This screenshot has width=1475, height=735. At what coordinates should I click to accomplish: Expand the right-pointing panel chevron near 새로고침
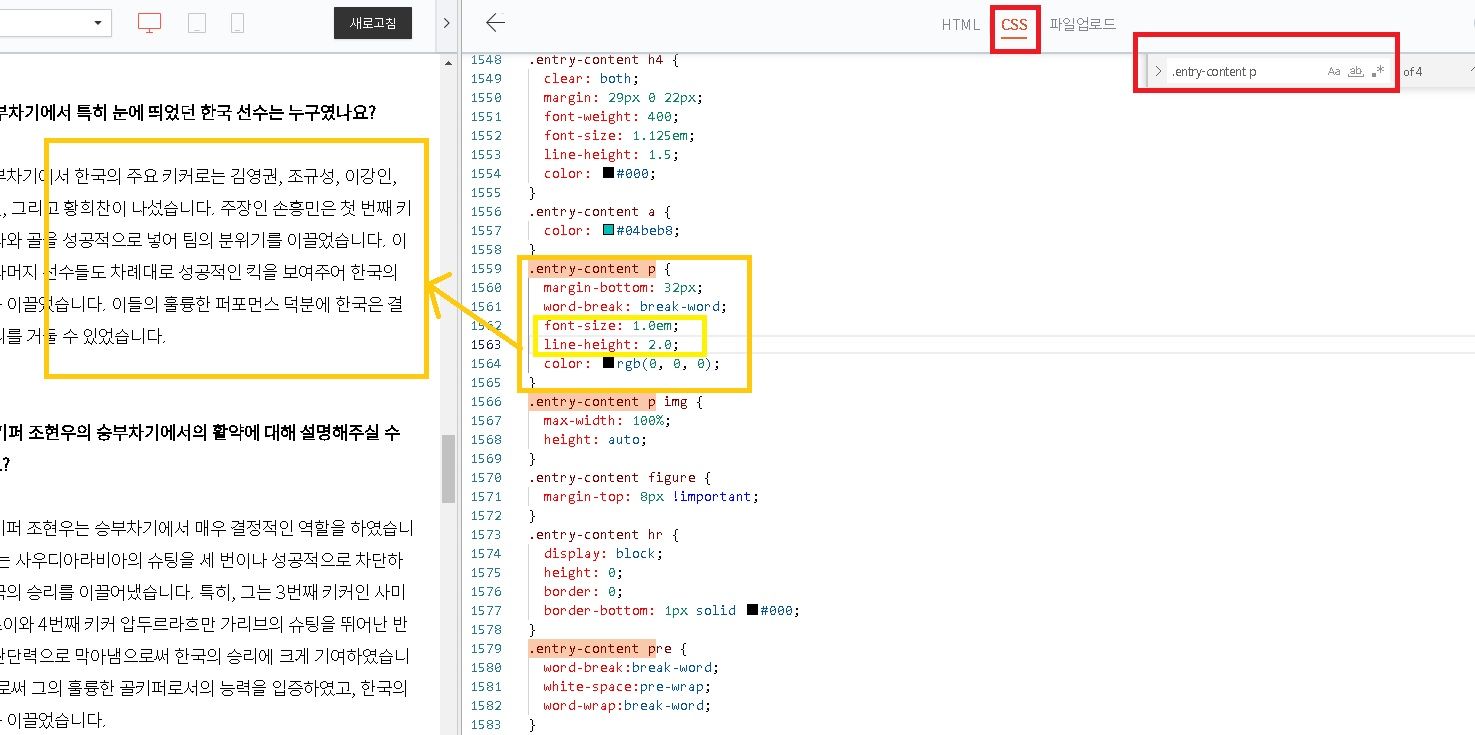(x=446, y=22)
